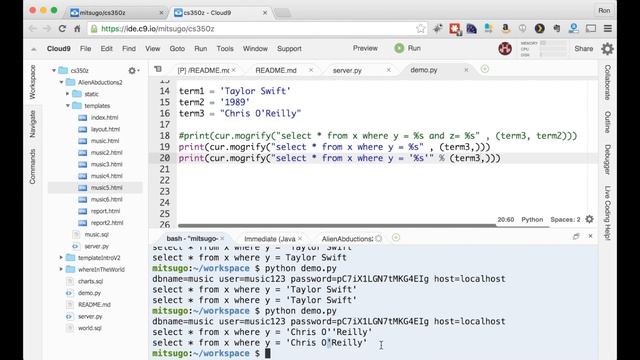The width and height of the screenshot is (640, 360).
Task: Collapse the templates folder
Action: (68, 106)
